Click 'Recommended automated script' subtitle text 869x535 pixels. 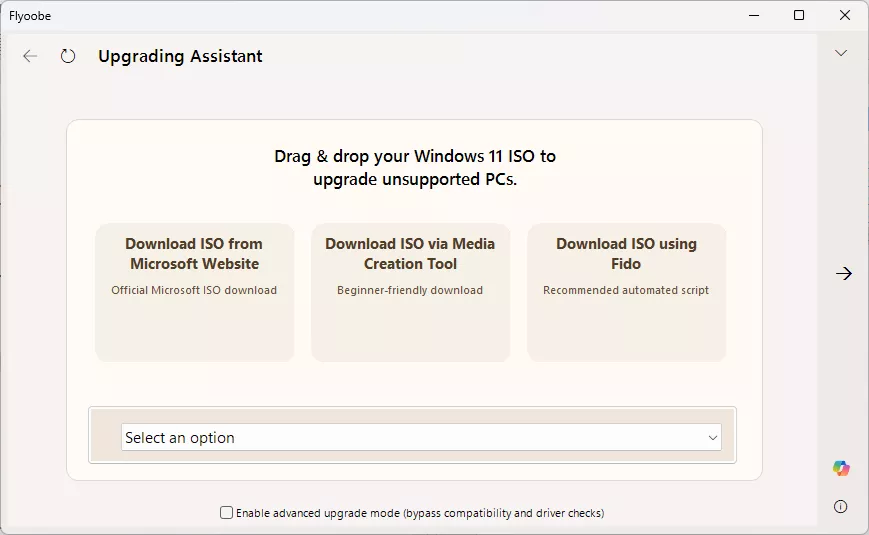pyautogui.click(x=626, y=290)
